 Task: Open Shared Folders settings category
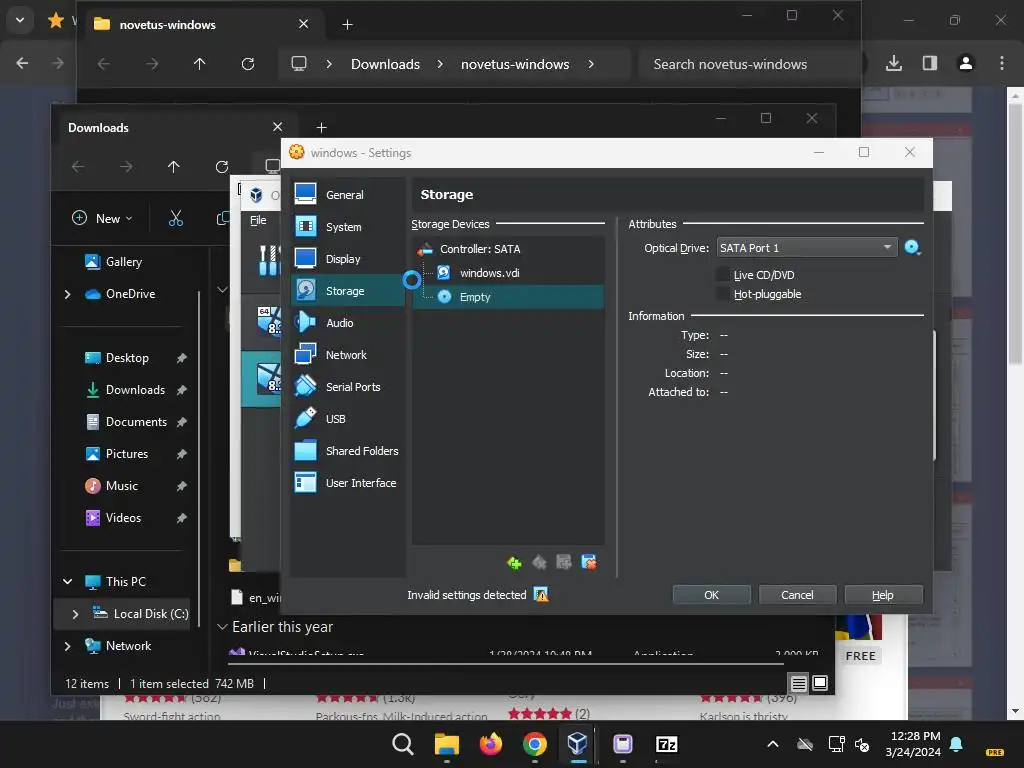click(x=347, y=451)
